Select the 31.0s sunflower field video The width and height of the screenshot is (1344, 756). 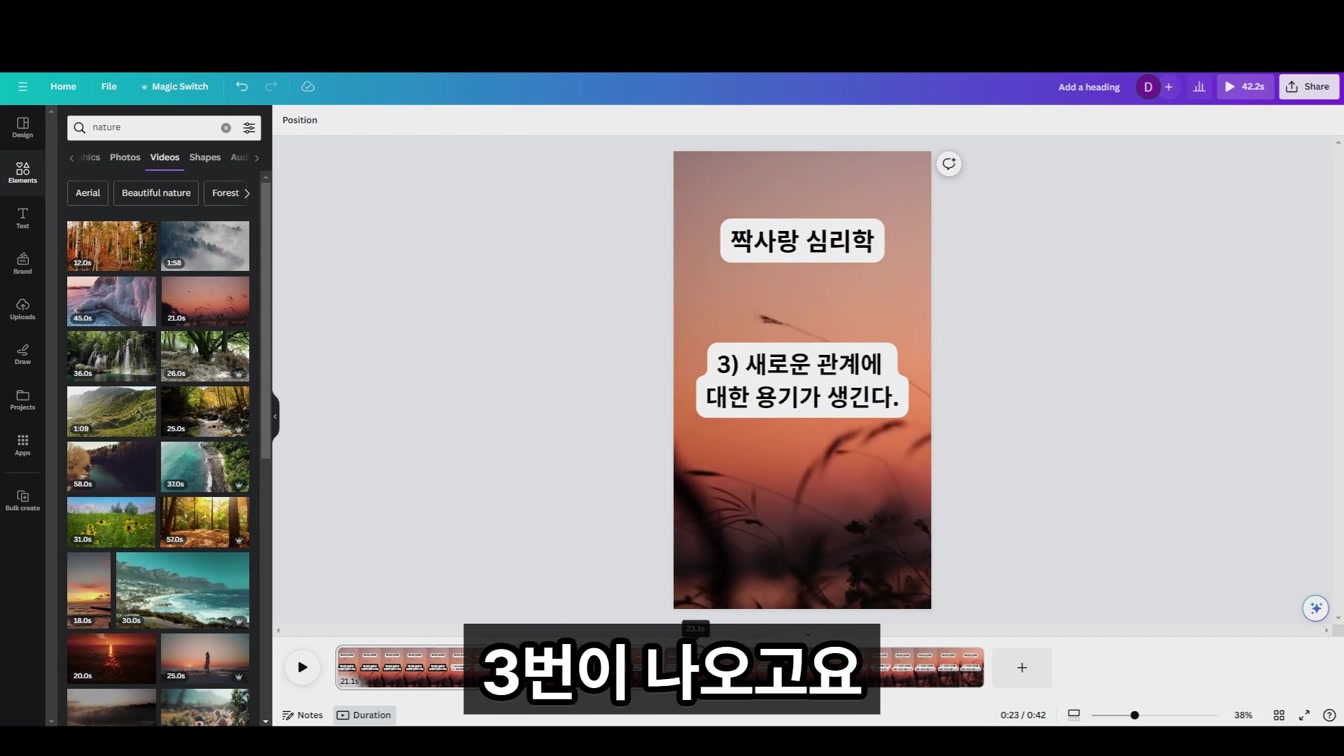[111, 522]
